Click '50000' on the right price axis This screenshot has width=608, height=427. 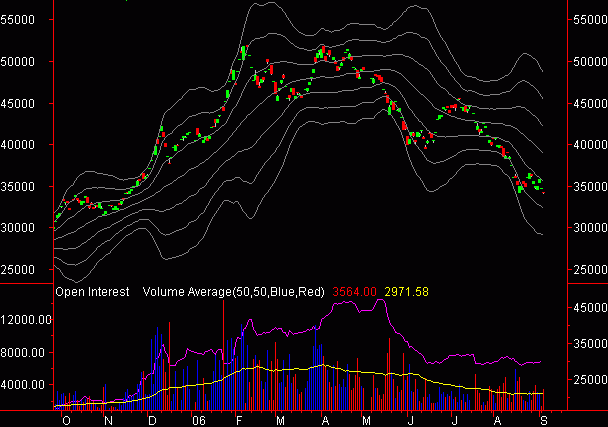[590, 61]
